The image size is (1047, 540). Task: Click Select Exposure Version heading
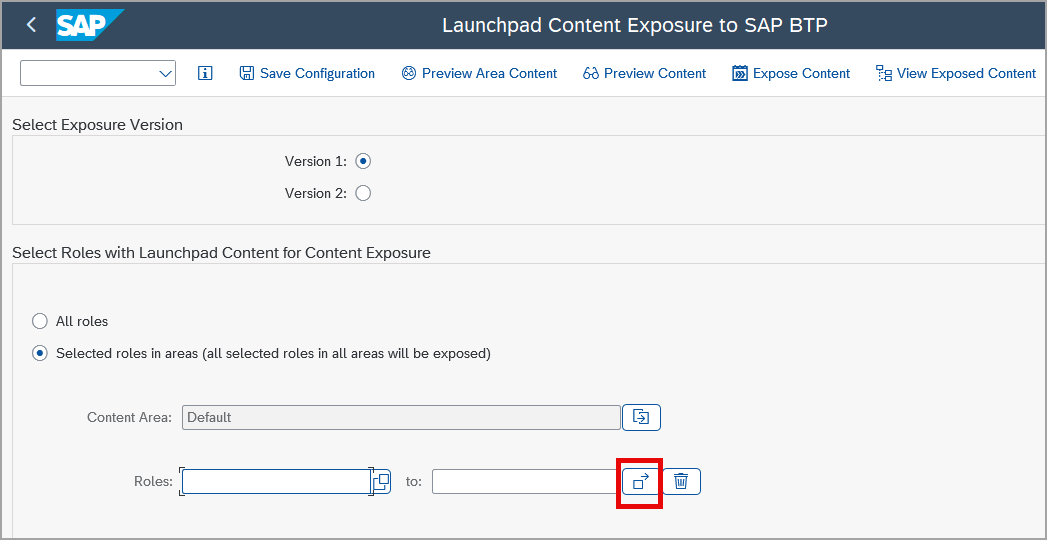pos(97,125)
